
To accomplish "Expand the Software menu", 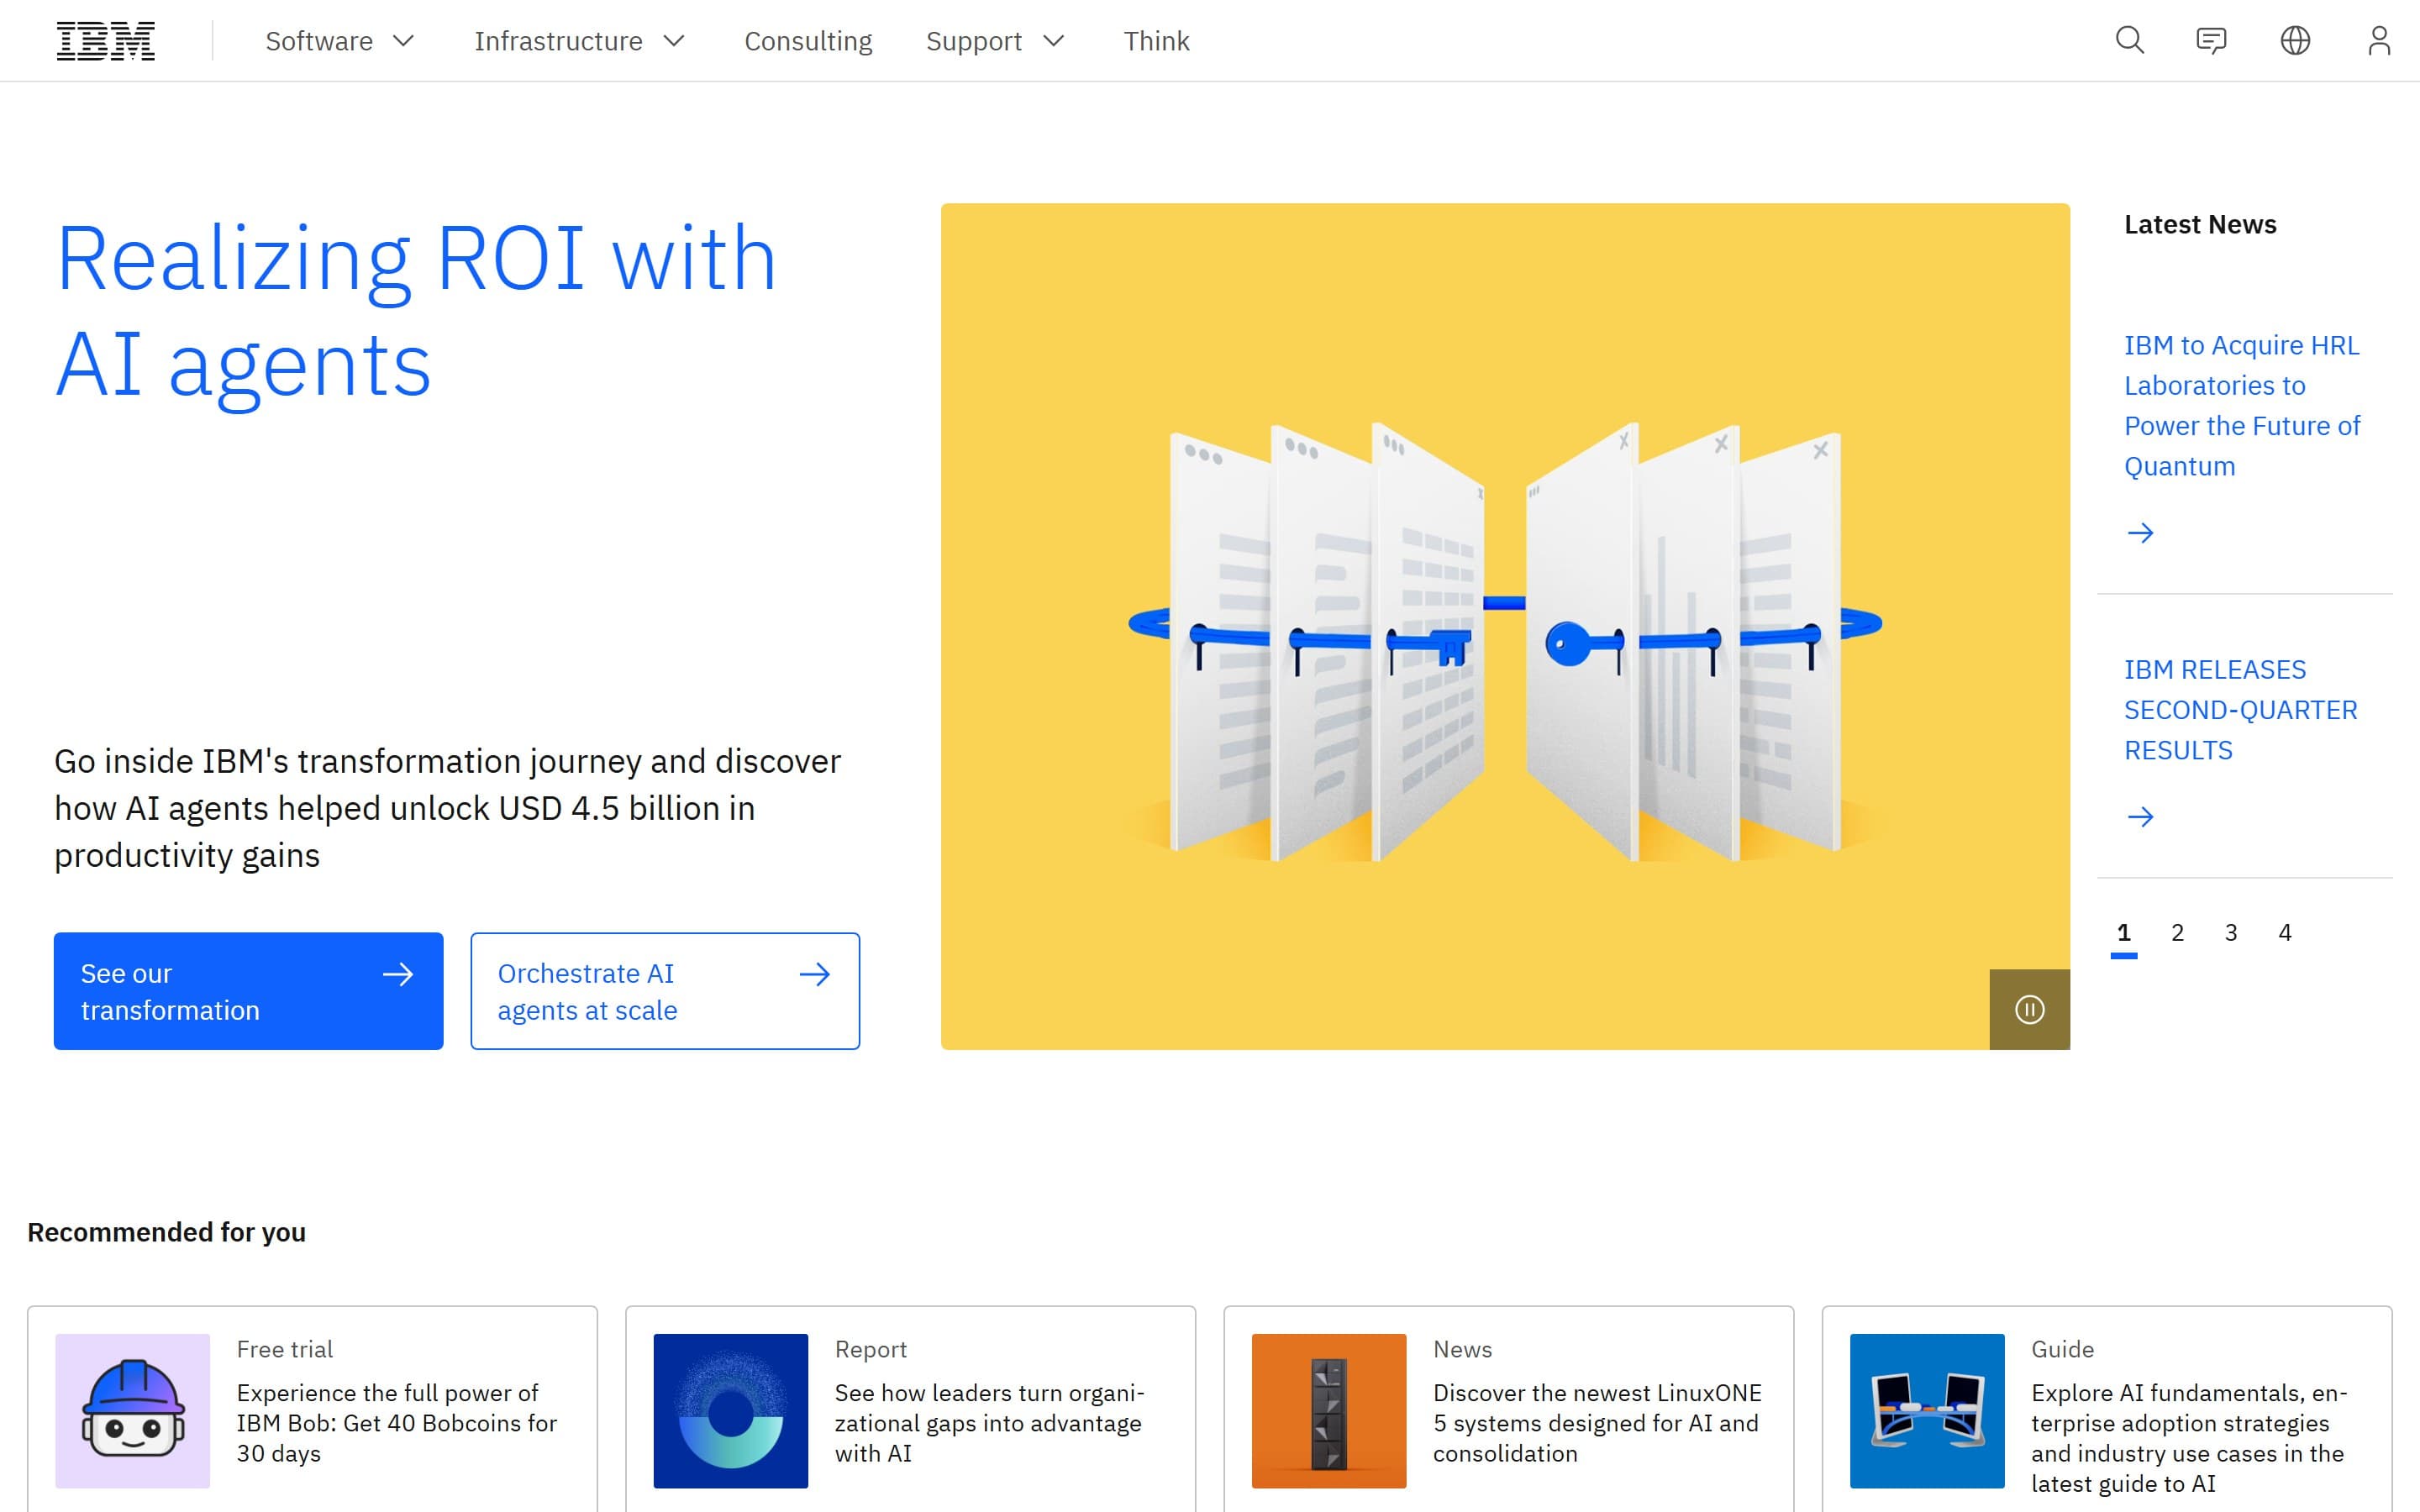I will click(340, 41).
